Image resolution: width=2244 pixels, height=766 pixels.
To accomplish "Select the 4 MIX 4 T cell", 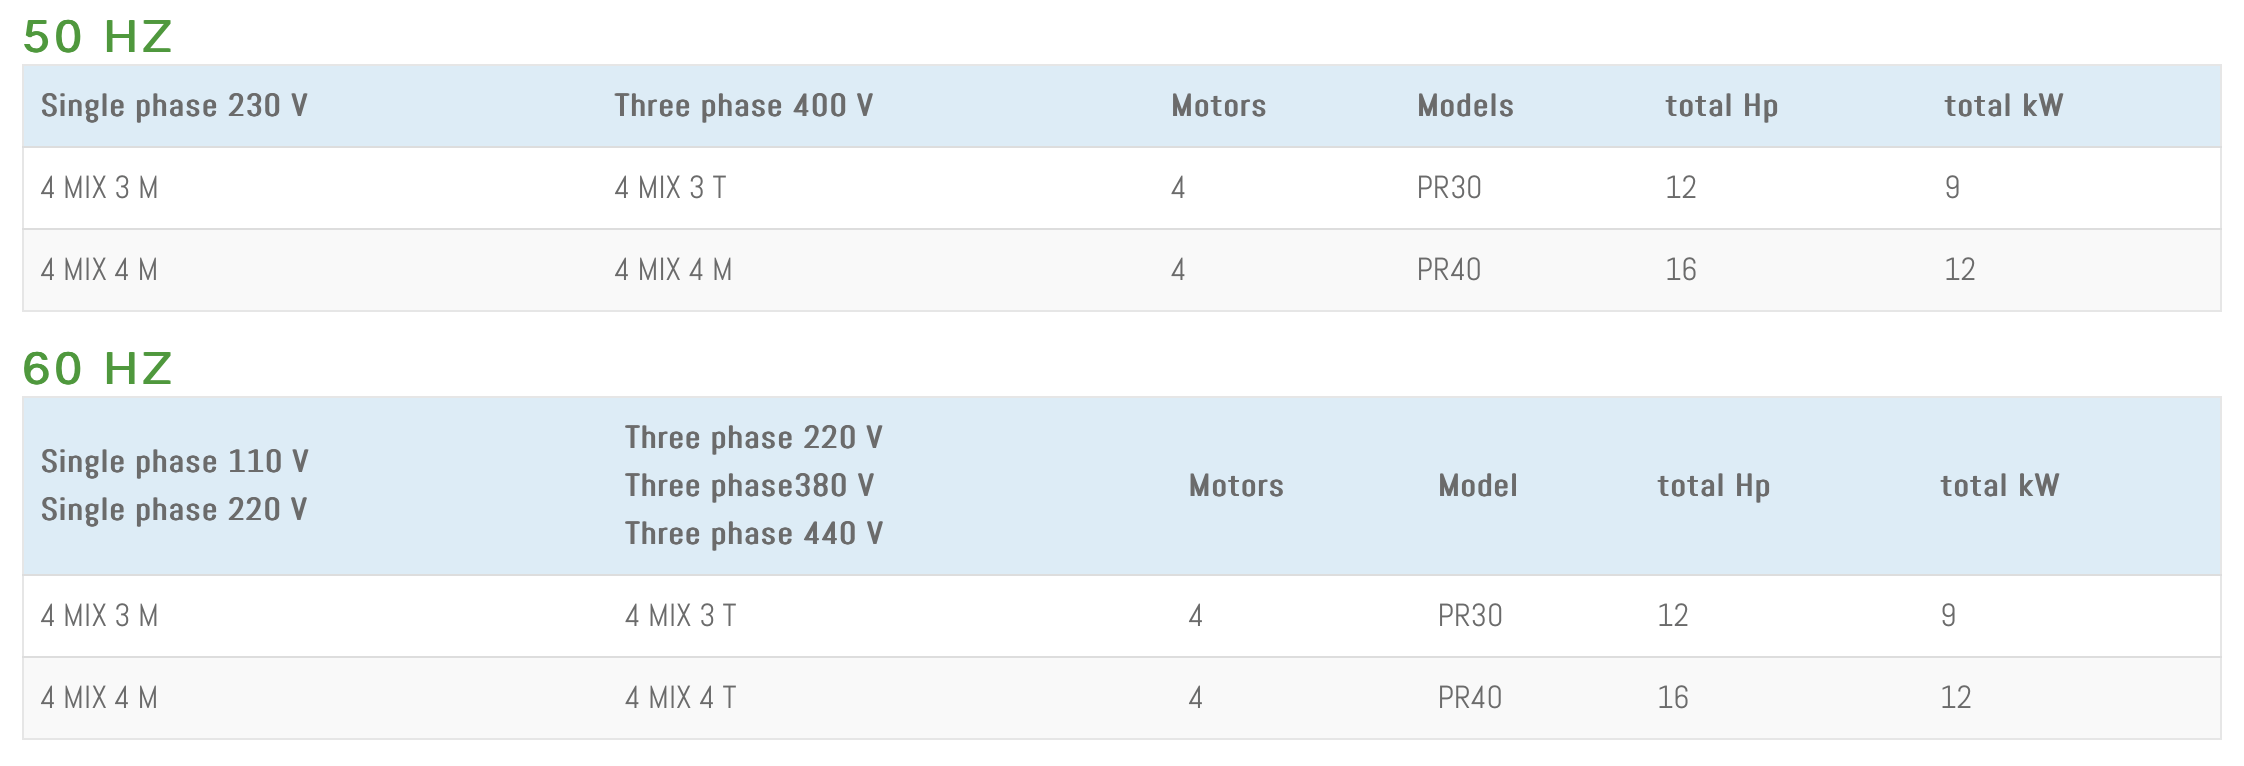I will click(x=680, y=698).
